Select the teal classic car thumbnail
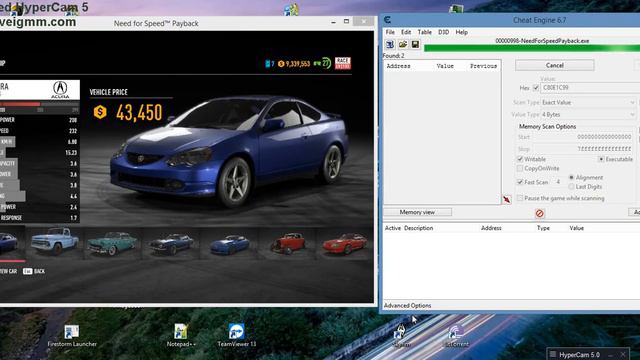The width and height of the screenshot is (640, 360). [112, 242]
